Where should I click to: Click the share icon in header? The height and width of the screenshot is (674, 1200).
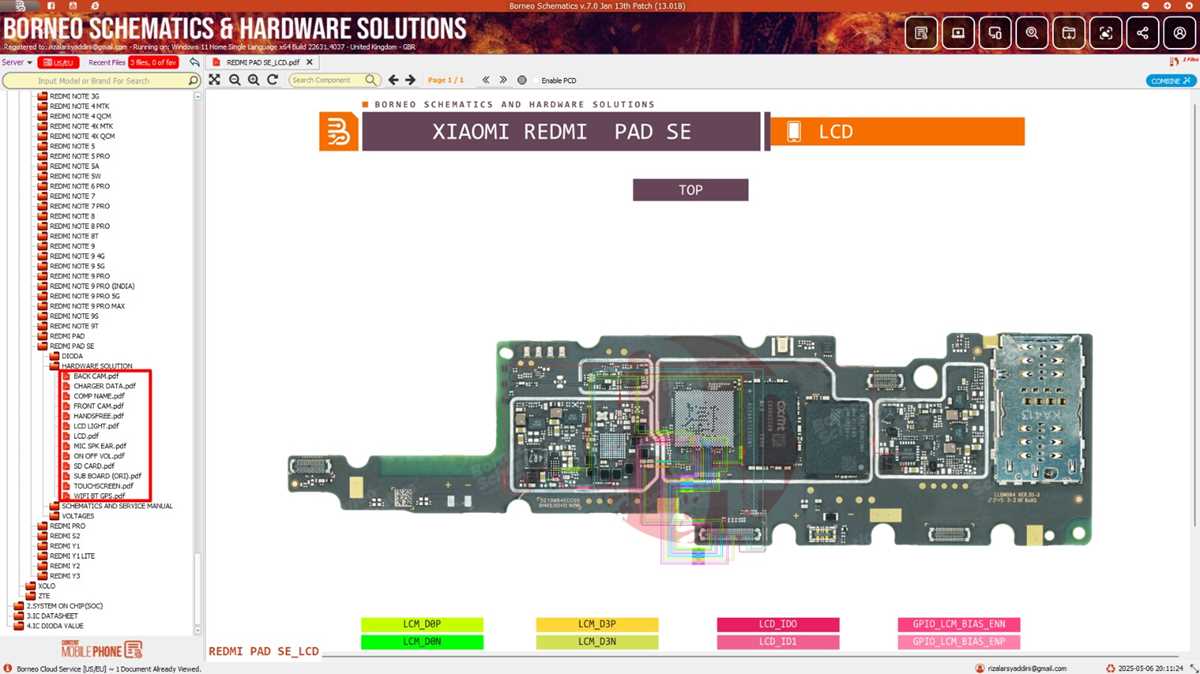(x=1143, y=33)
